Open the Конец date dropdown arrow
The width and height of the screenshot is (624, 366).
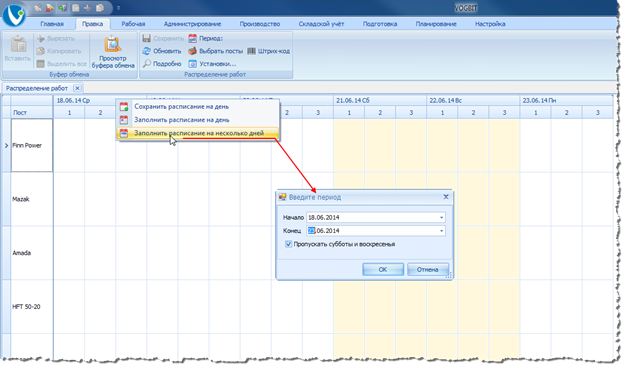click(x=441, y=231)
